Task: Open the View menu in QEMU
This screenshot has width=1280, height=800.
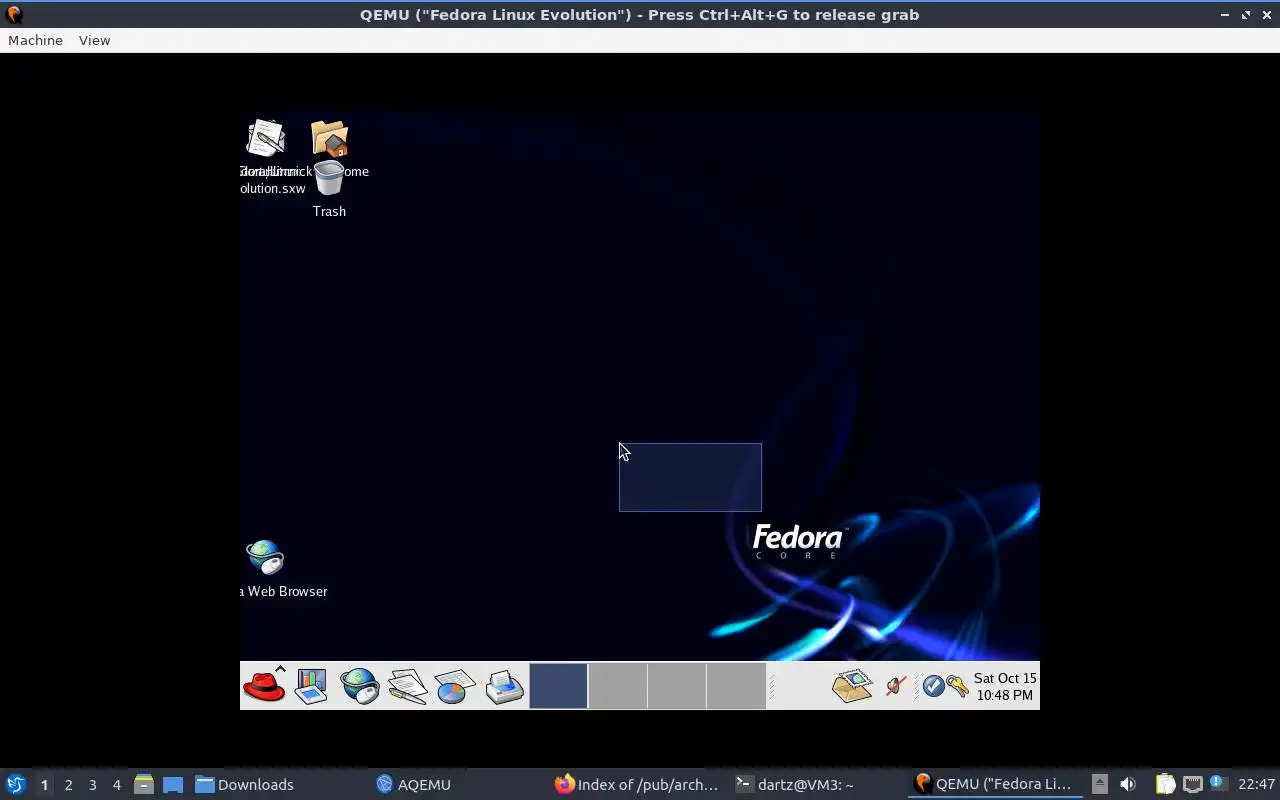Action: pyautogui.click(x=94, y=40)
